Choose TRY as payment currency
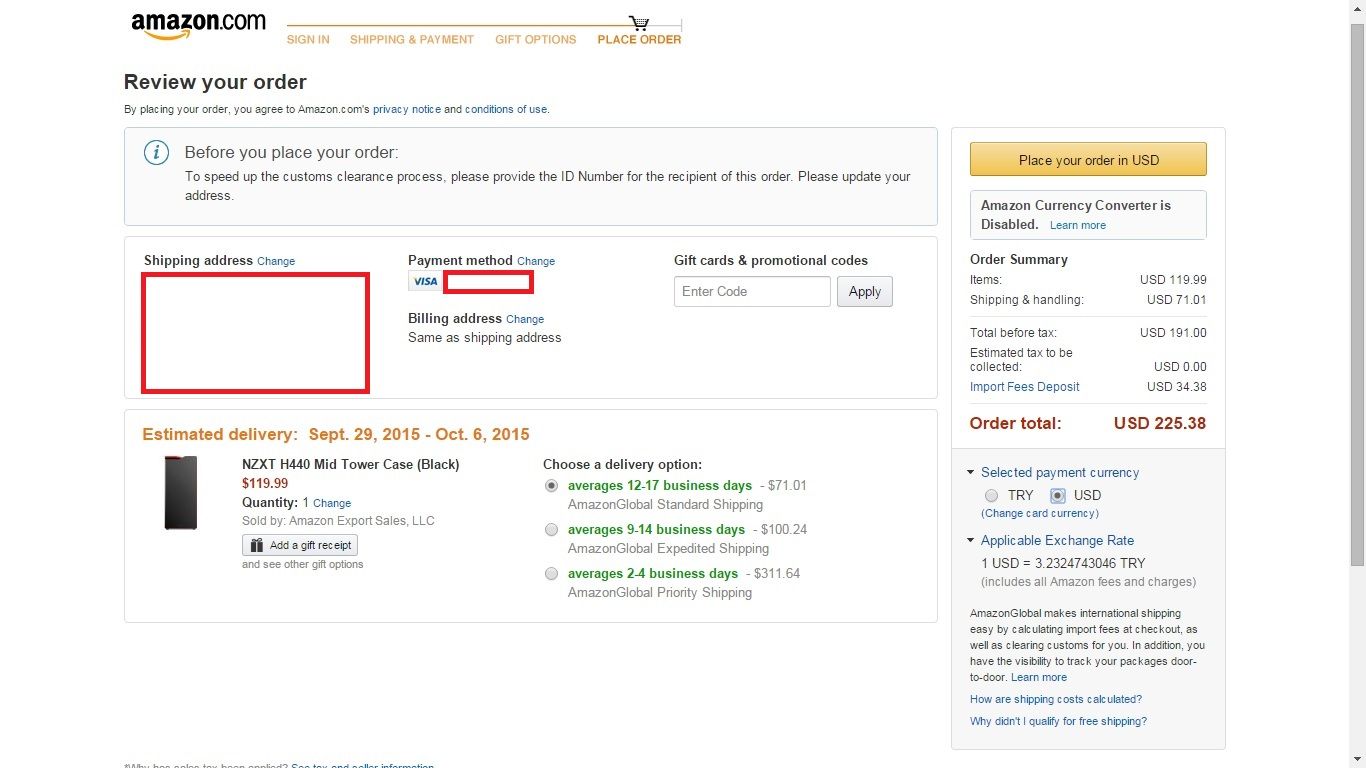The image size is (1366, 768). click(x=991, y=496)
